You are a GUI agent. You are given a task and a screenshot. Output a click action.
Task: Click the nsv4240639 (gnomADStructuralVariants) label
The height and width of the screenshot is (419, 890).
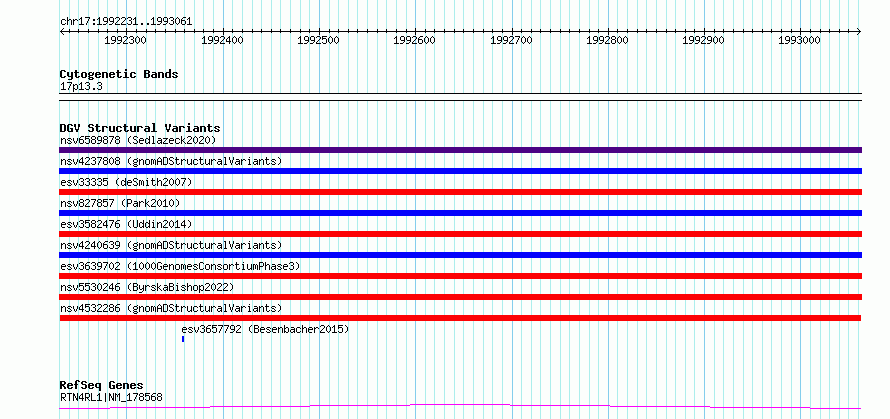click(x=171, y=245)
